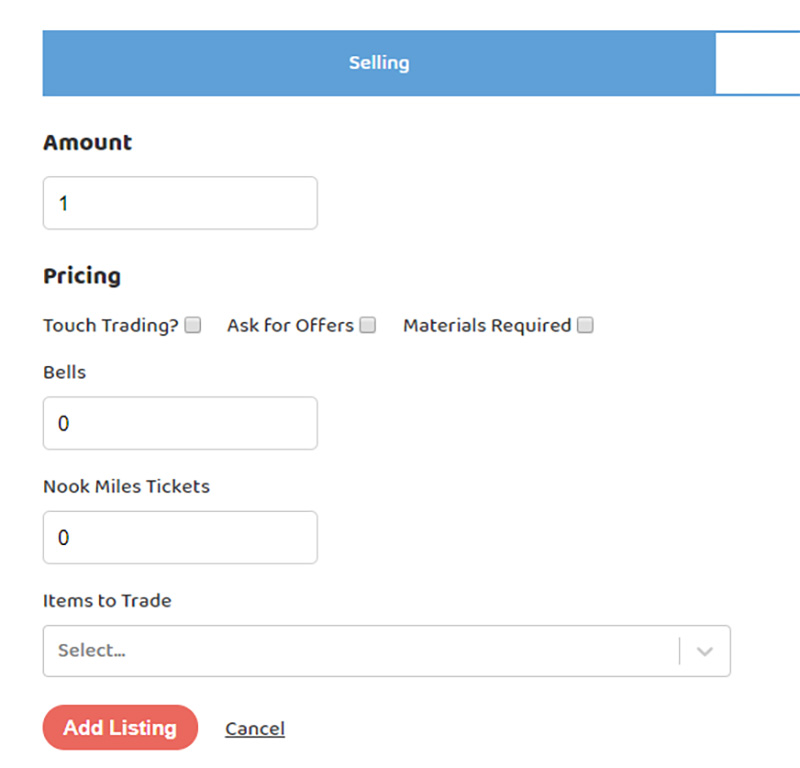
Task: Open the Items to Trade select box
Action: [360, 651]
